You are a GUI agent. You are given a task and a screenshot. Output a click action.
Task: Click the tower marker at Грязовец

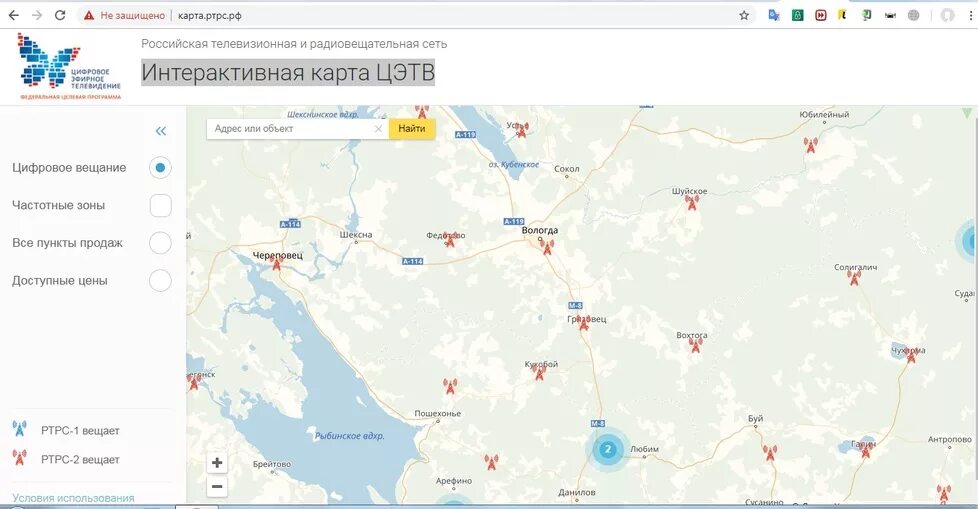click(584, 322)
